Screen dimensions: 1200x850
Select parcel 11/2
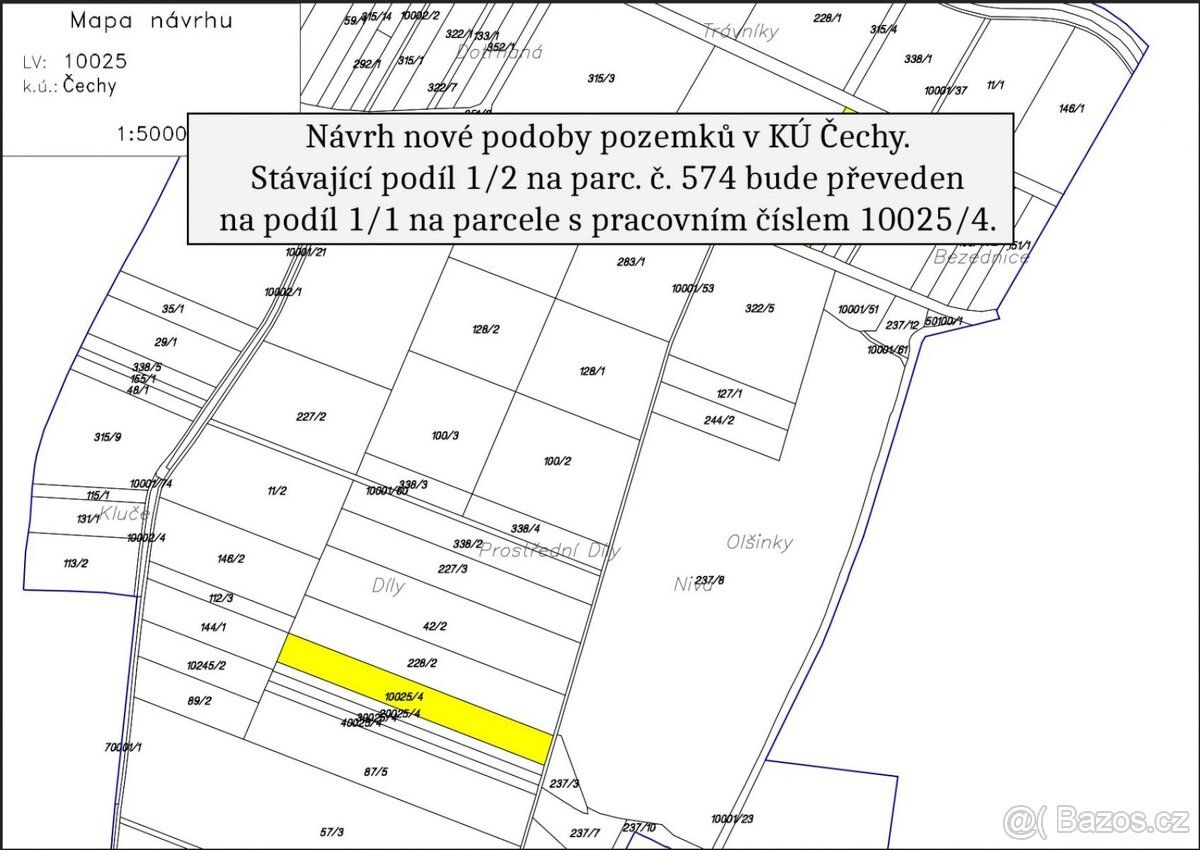click(x=276, y=491)
